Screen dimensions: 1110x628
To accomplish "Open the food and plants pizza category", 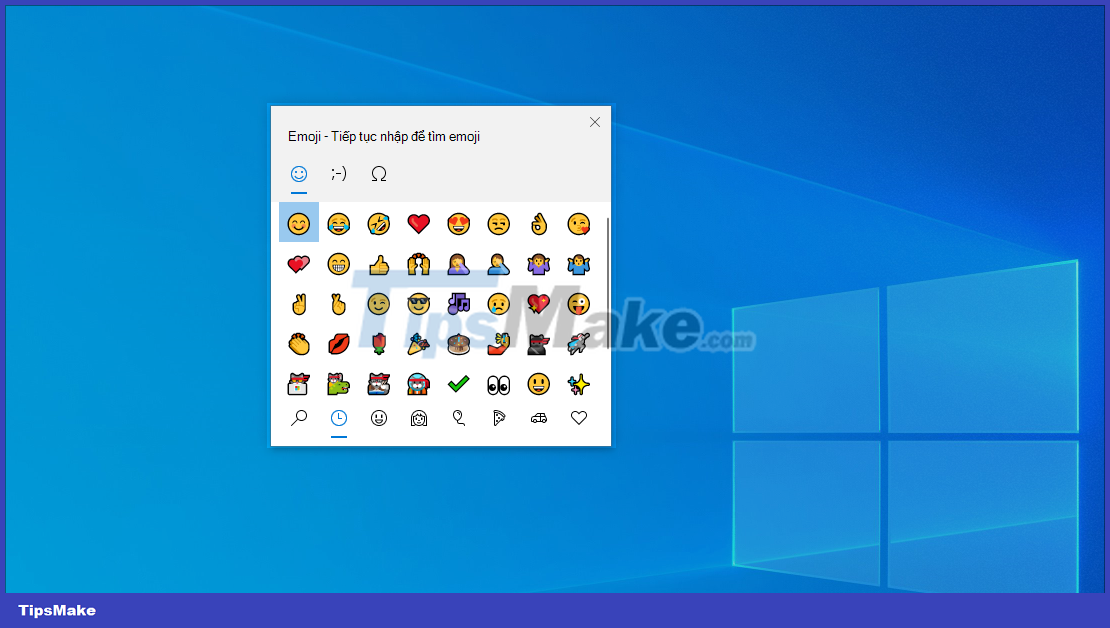I will [498, 418].
